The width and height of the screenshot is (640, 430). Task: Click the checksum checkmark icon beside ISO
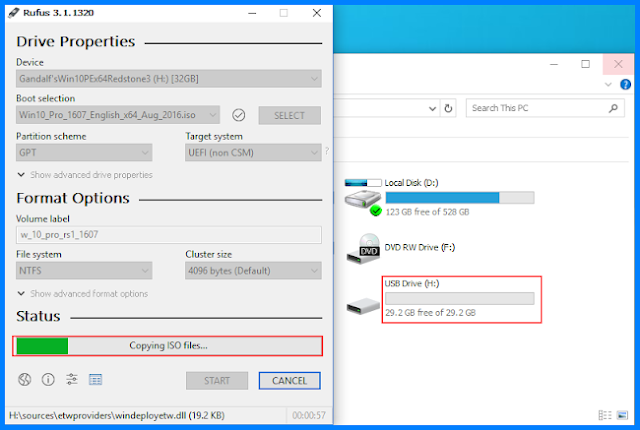[239, 115]
